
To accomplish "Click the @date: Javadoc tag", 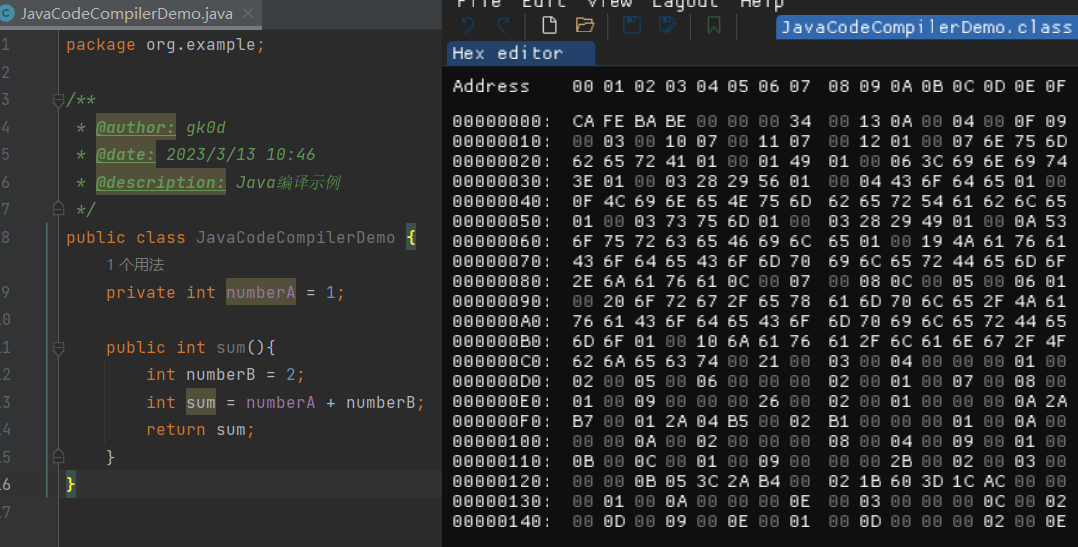I will (x=126, y=155).
